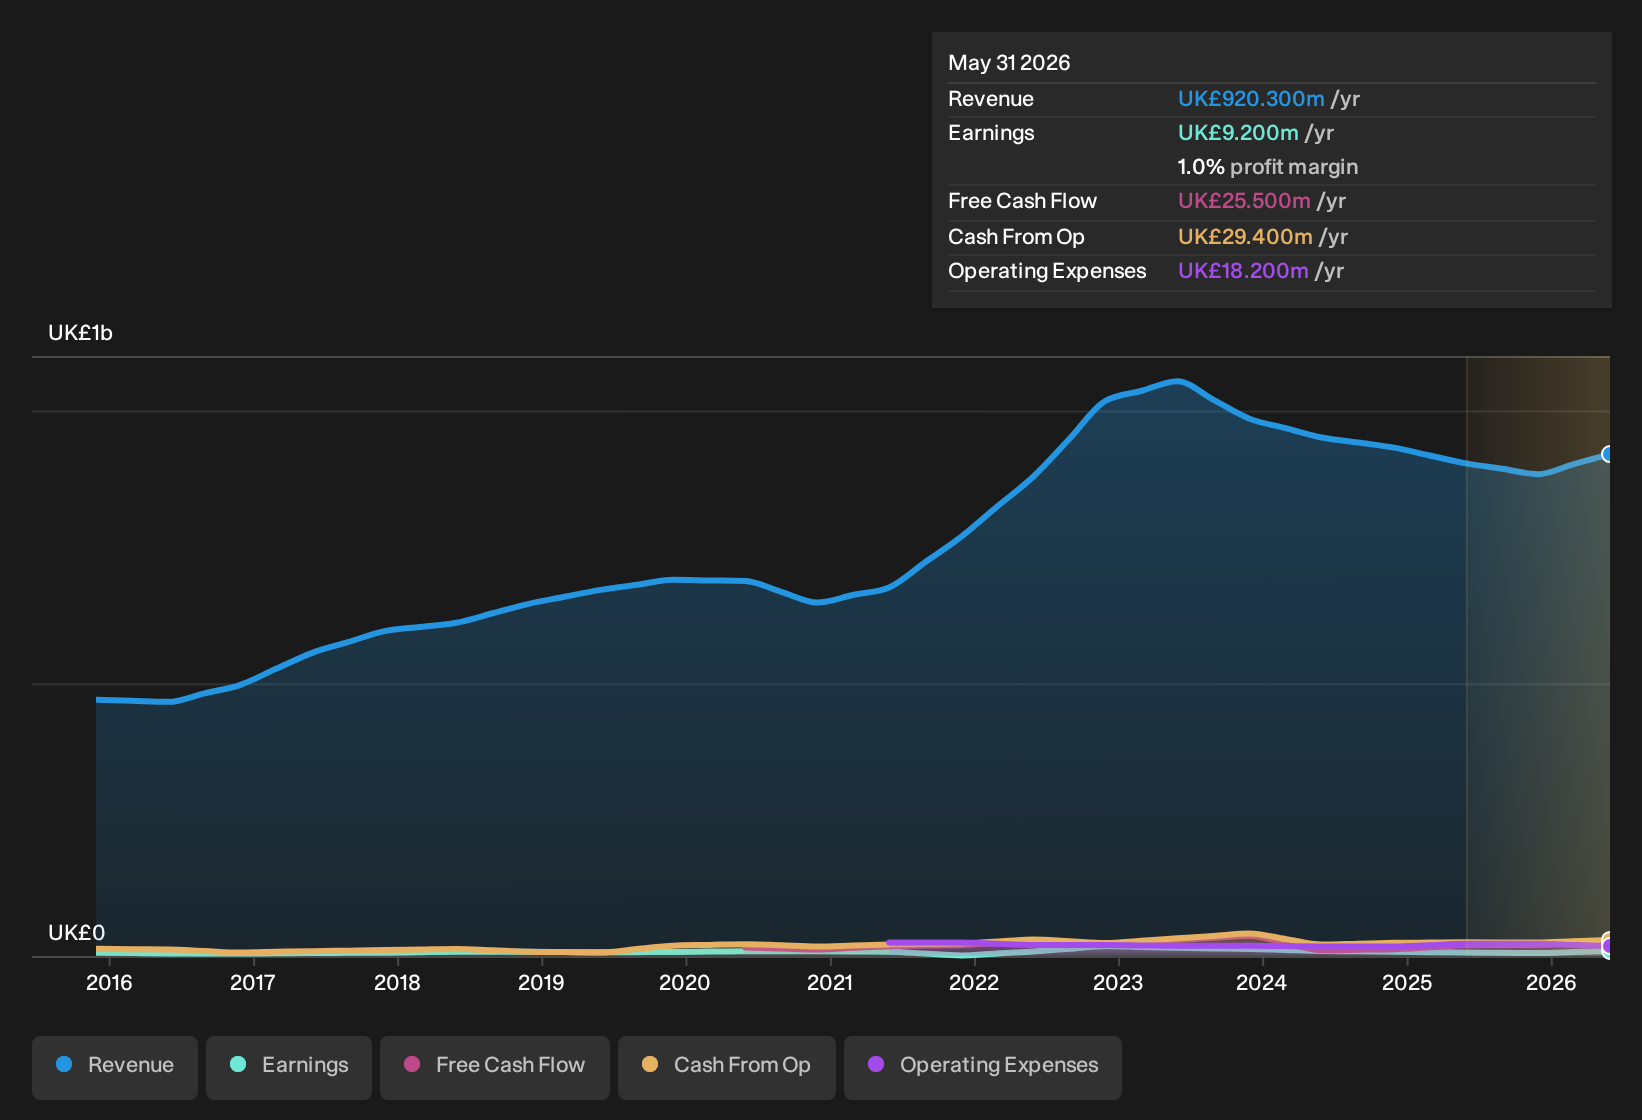This screenshot has height=1120, width=1642.
Task: Toggle the Cash From Op legend button
Action: [727, 1066]
